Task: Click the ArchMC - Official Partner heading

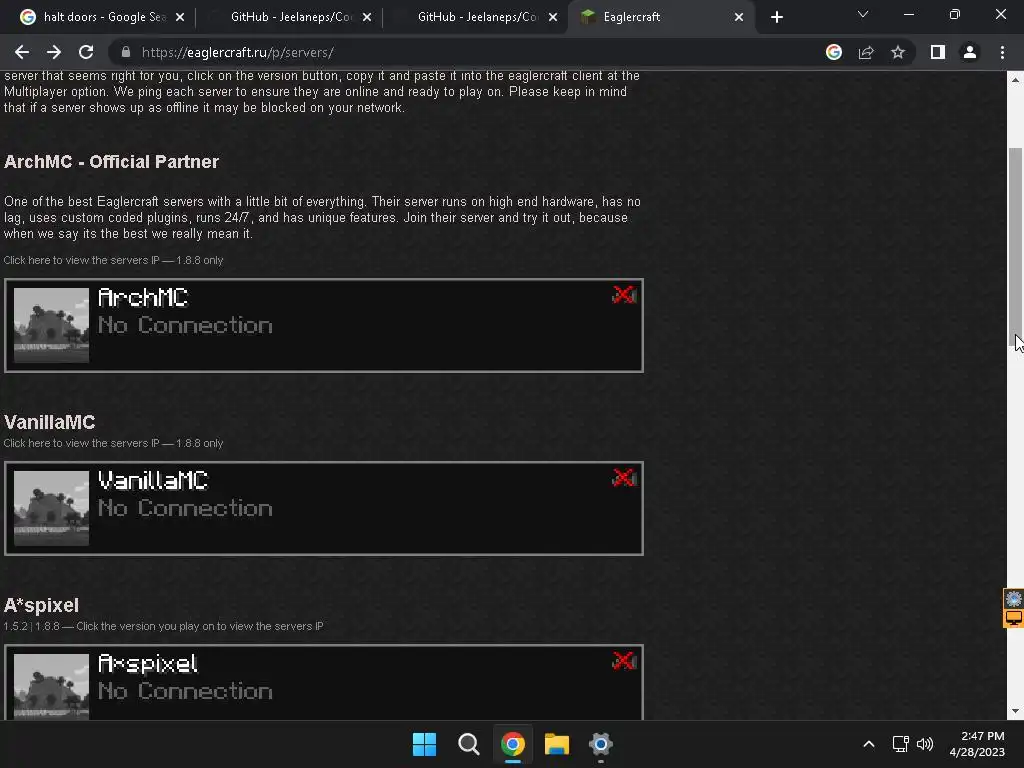Action: point(111,162)
